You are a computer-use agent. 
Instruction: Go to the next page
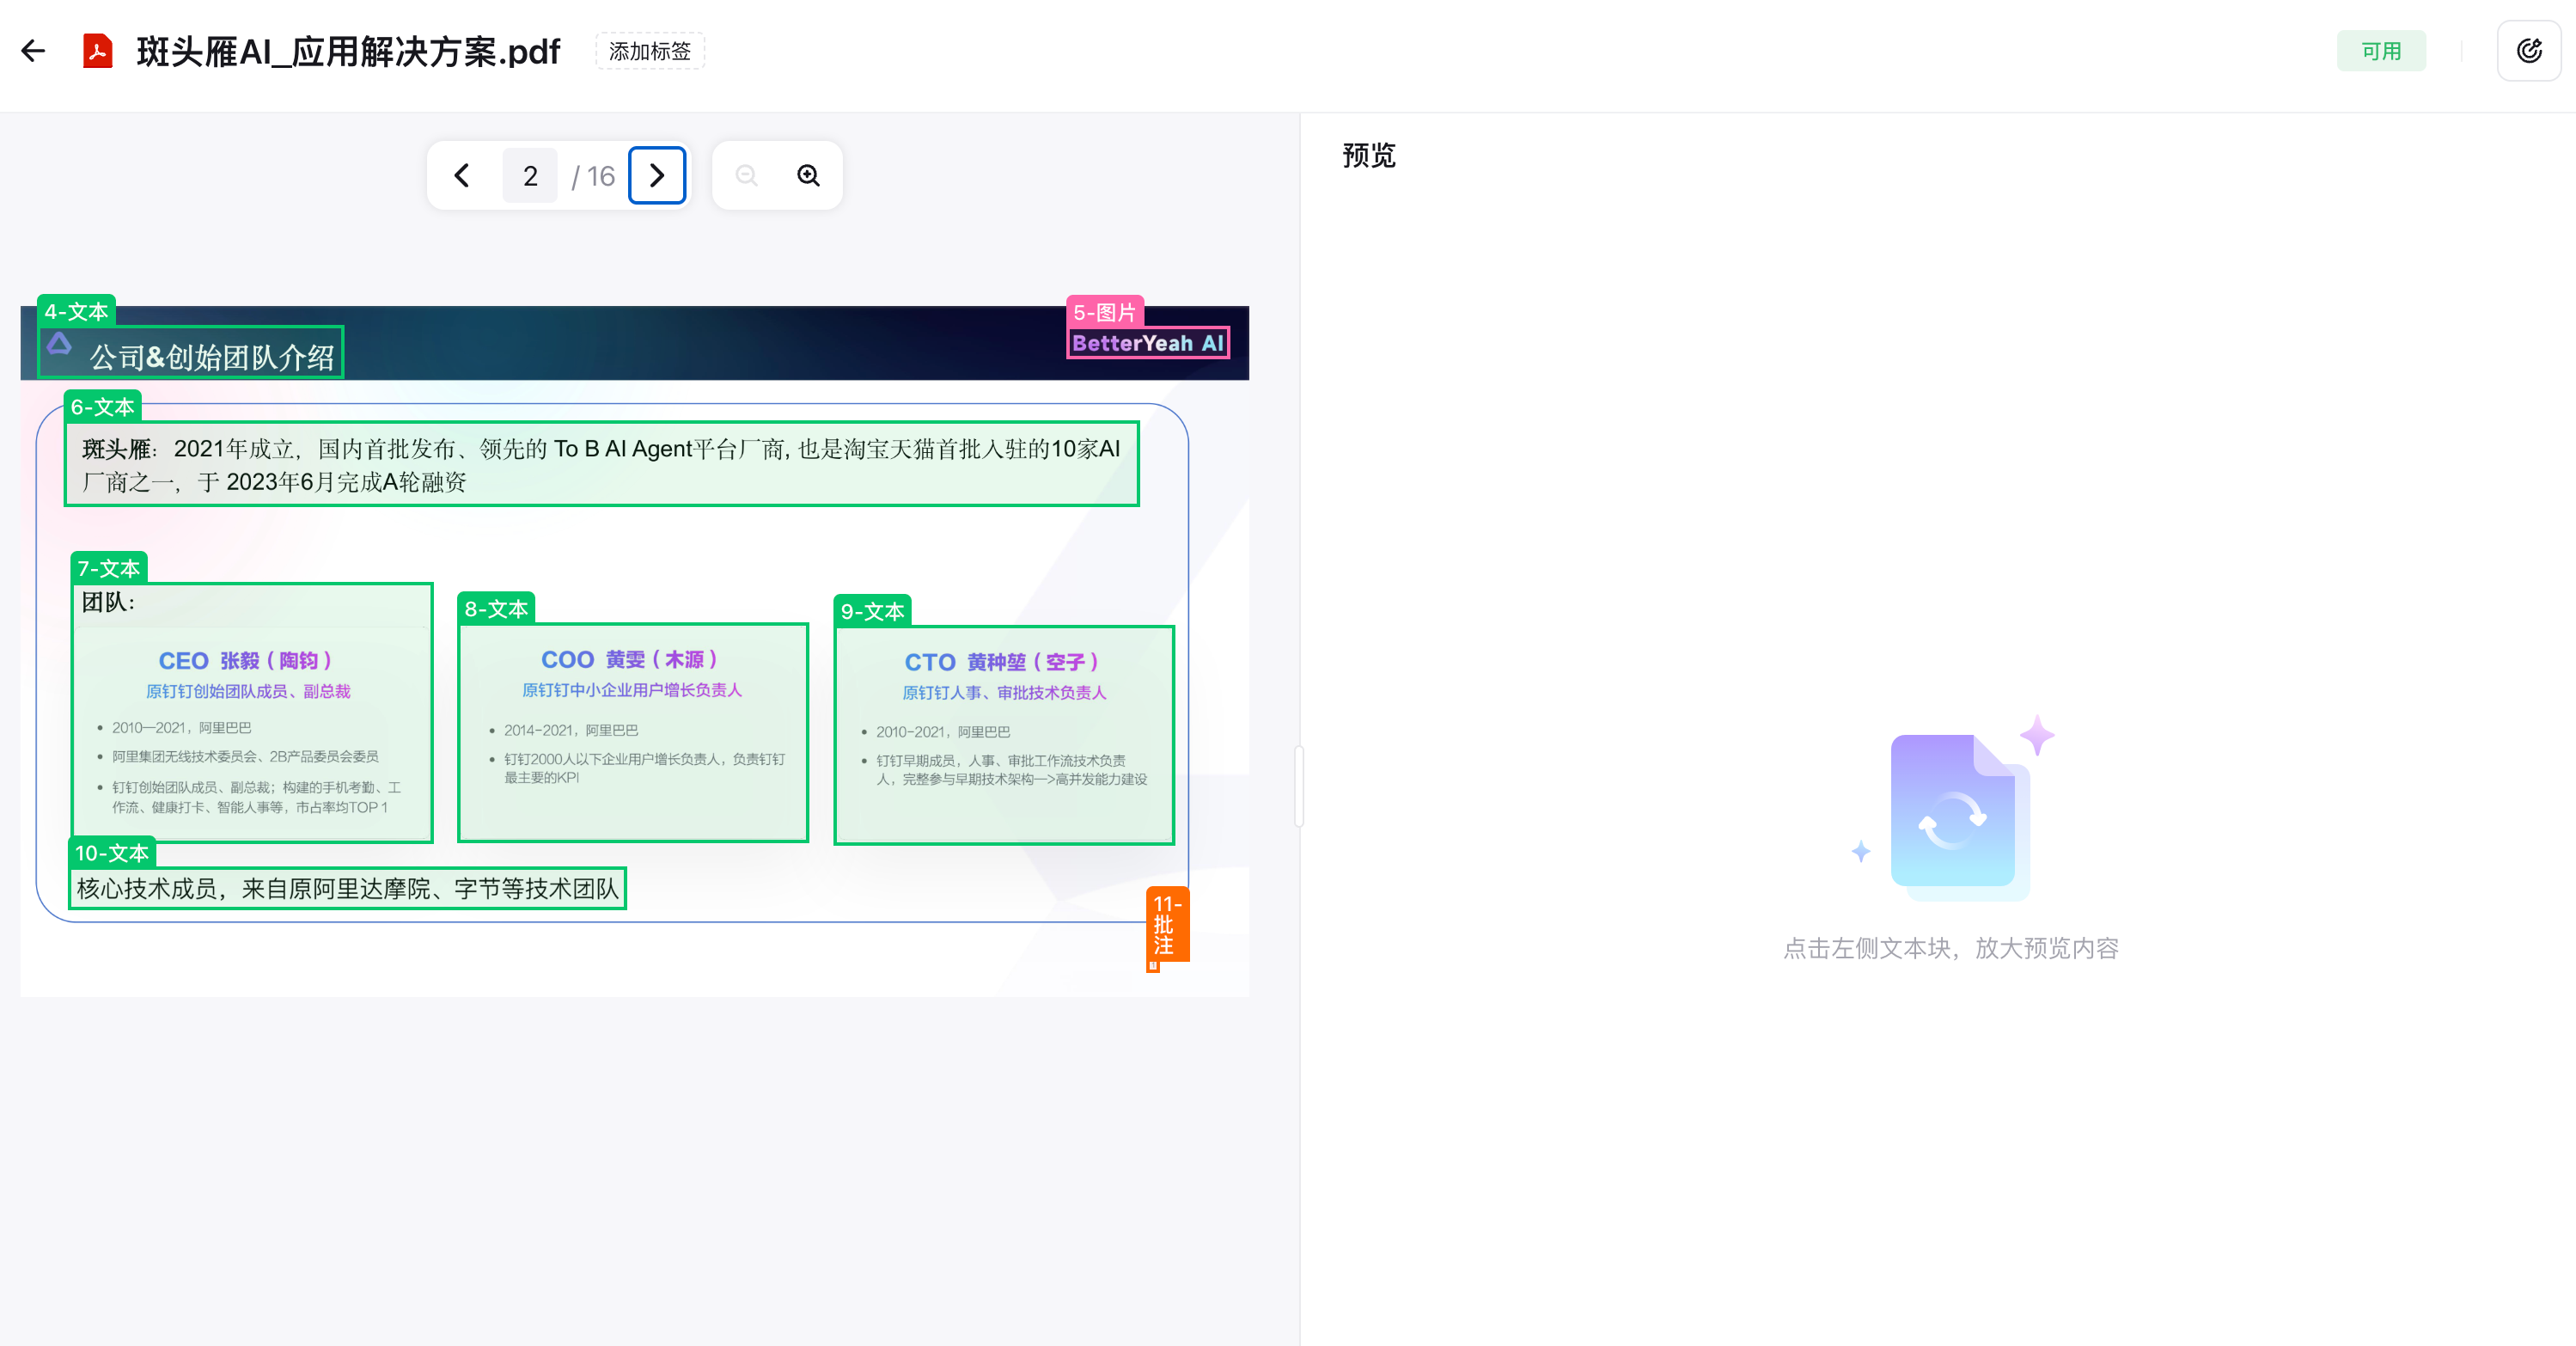coord(657,176)
